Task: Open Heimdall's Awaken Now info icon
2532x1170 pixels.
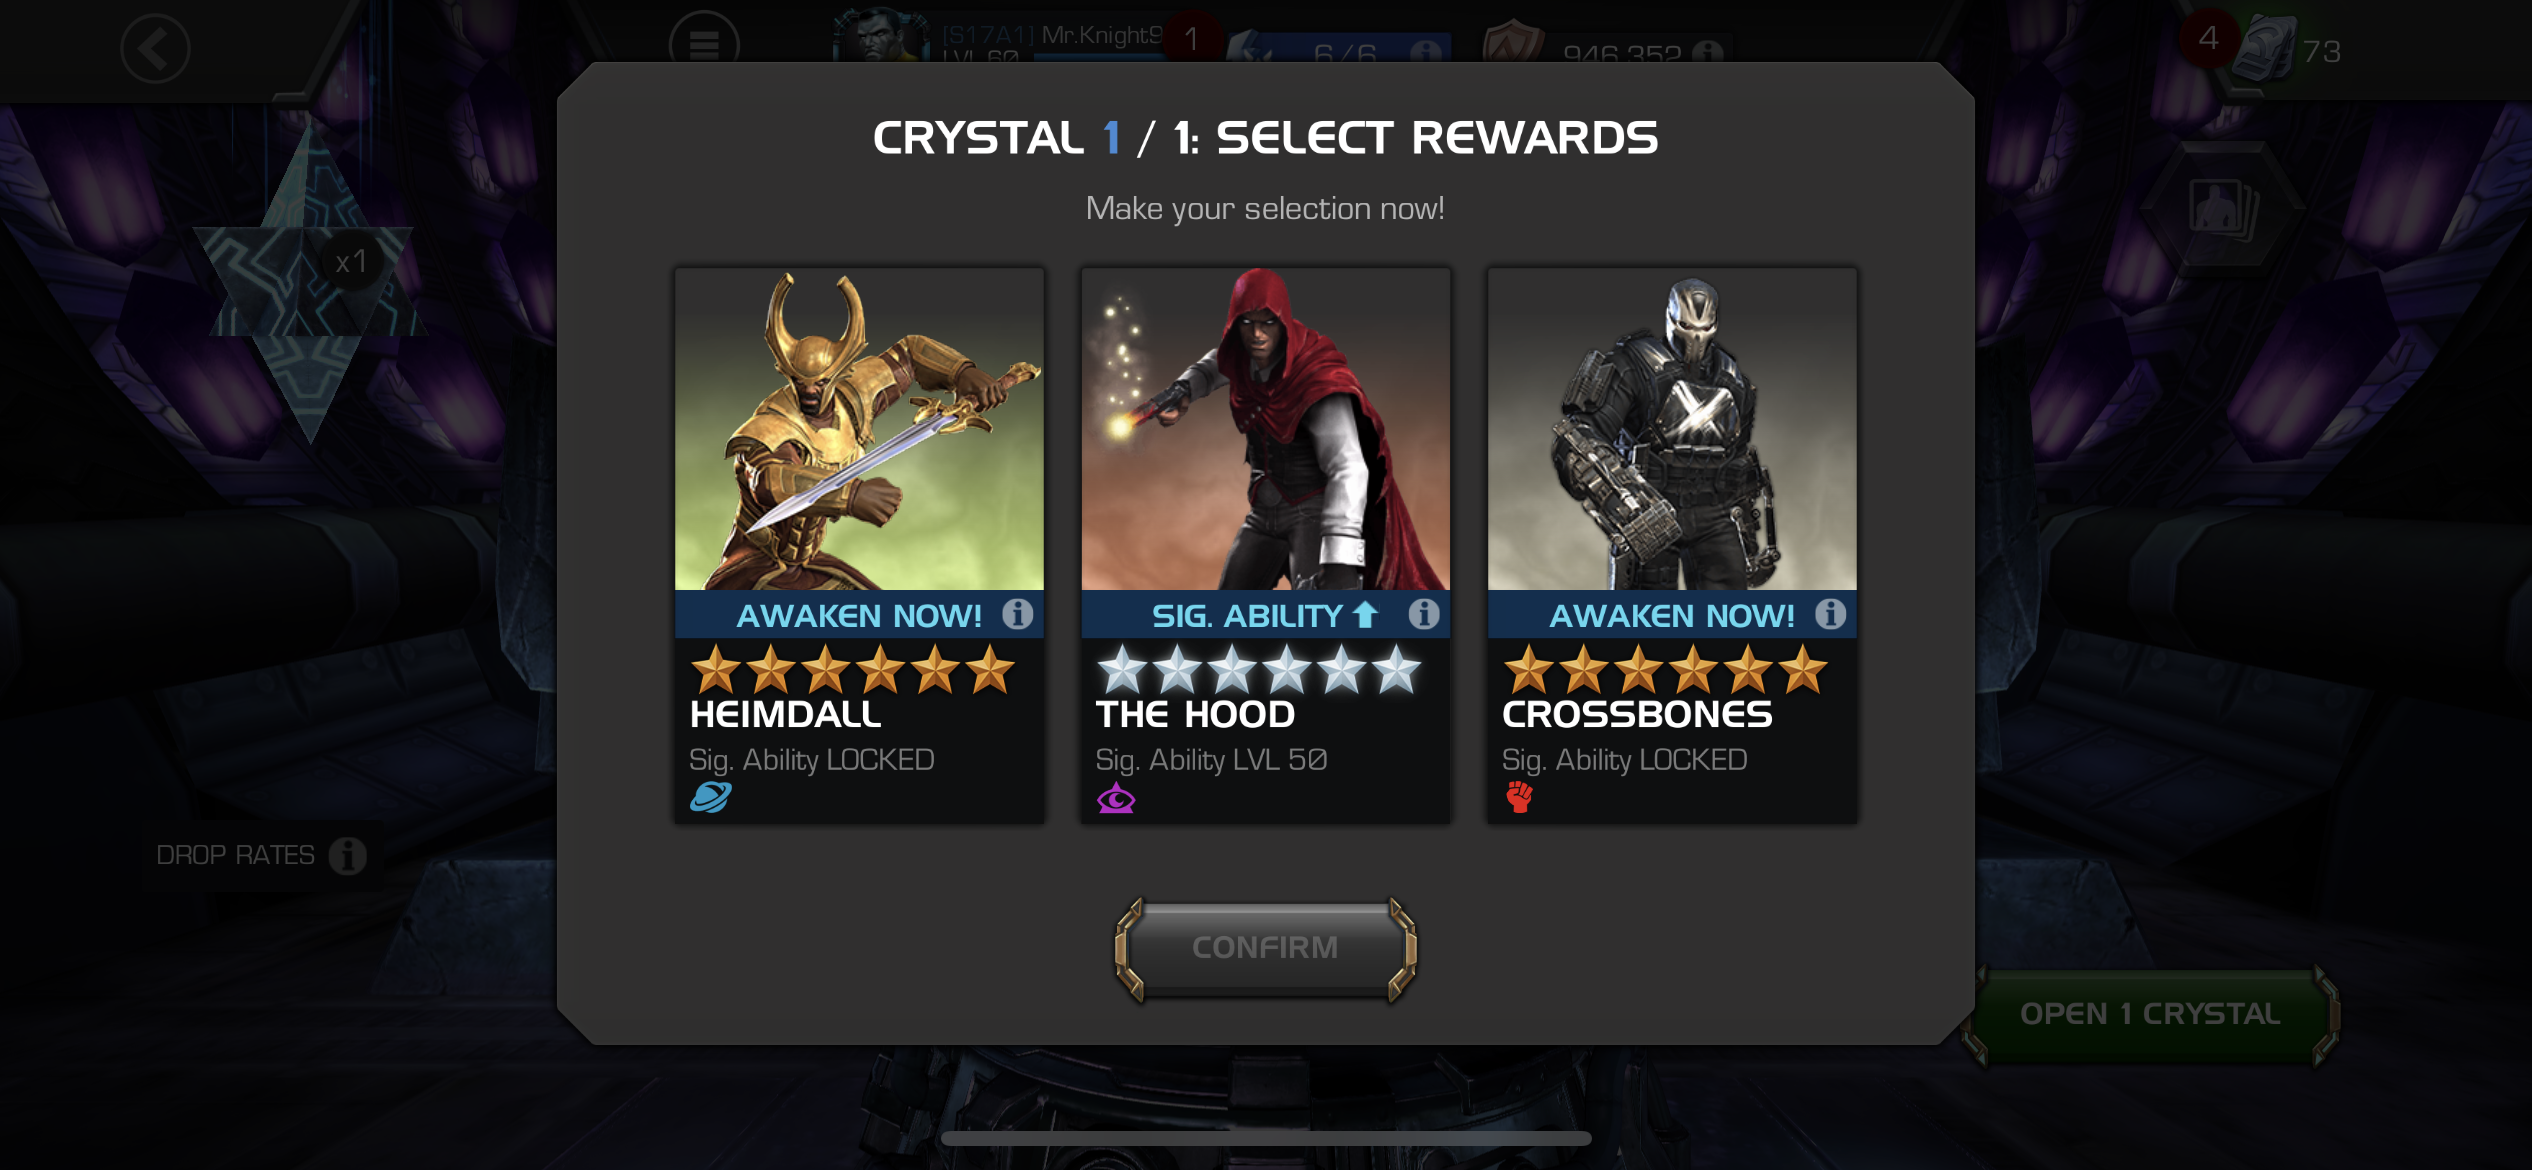Action: point(1018,614)
